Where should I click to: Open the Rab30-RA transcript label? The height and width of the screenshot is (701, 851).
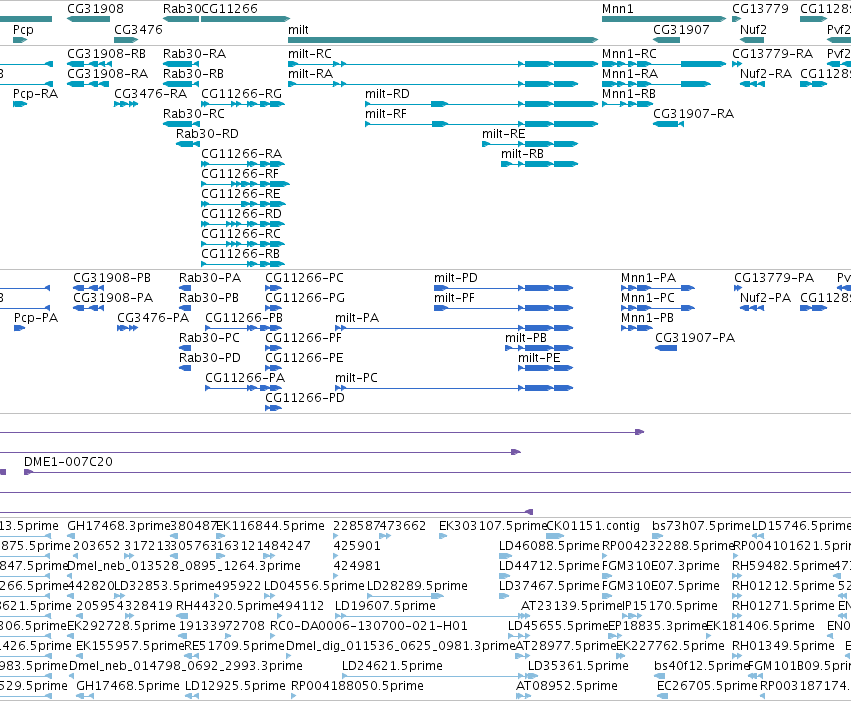coord(195,54)
